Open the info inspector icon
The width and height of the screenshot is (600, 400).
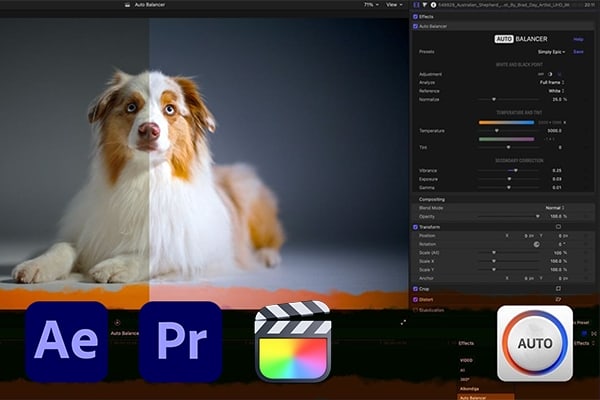[434, 5]
